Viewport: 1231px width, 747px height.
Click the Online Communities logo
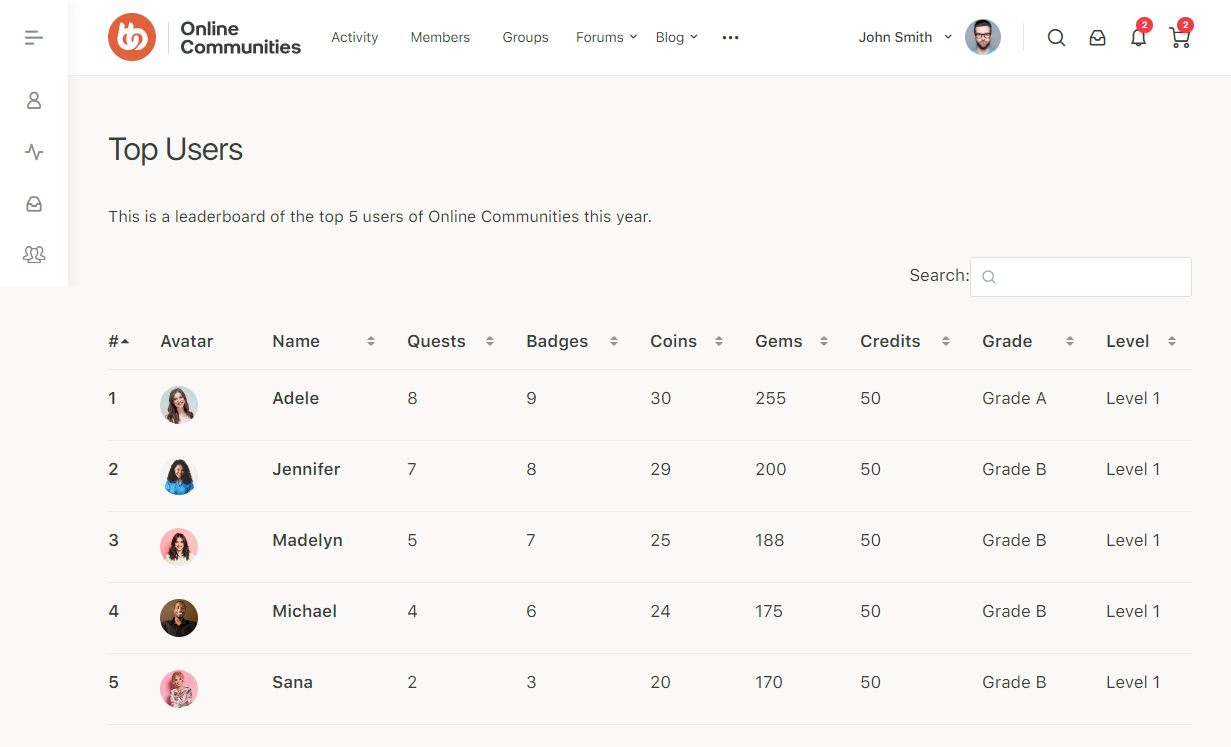click(204, 37)
